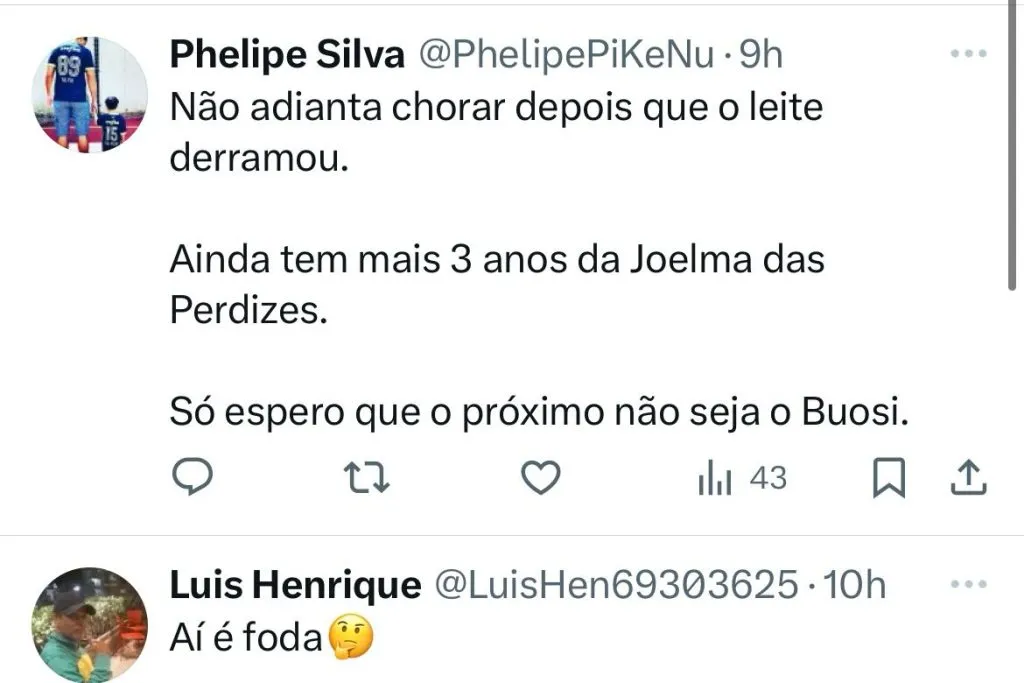
Task: Open Phelipe Silva's profile picture
Action: [x=90, y=95]
